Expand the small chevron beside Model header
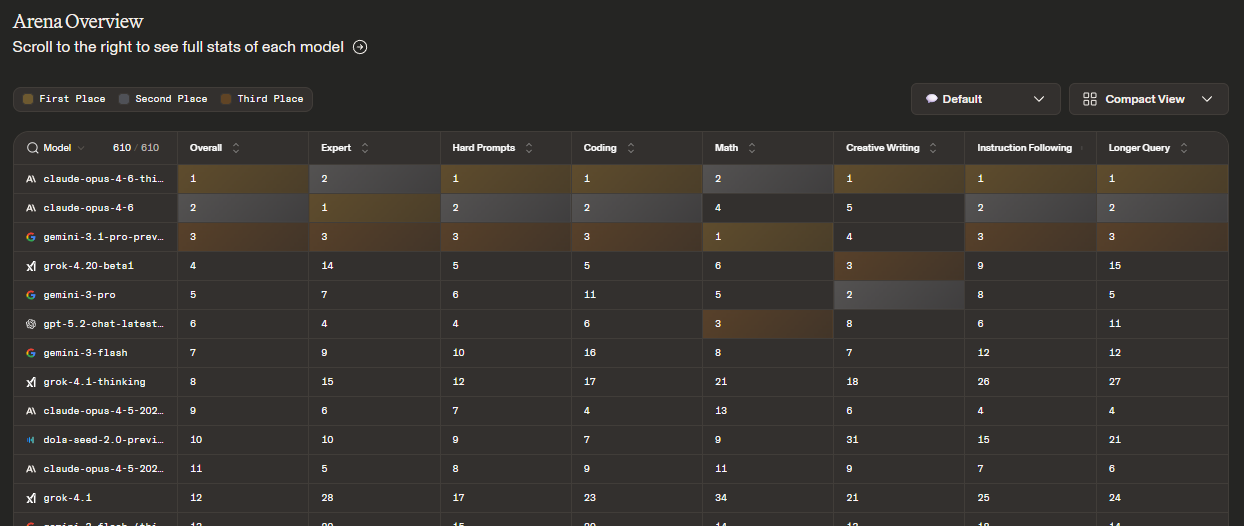 click(81, 148)
